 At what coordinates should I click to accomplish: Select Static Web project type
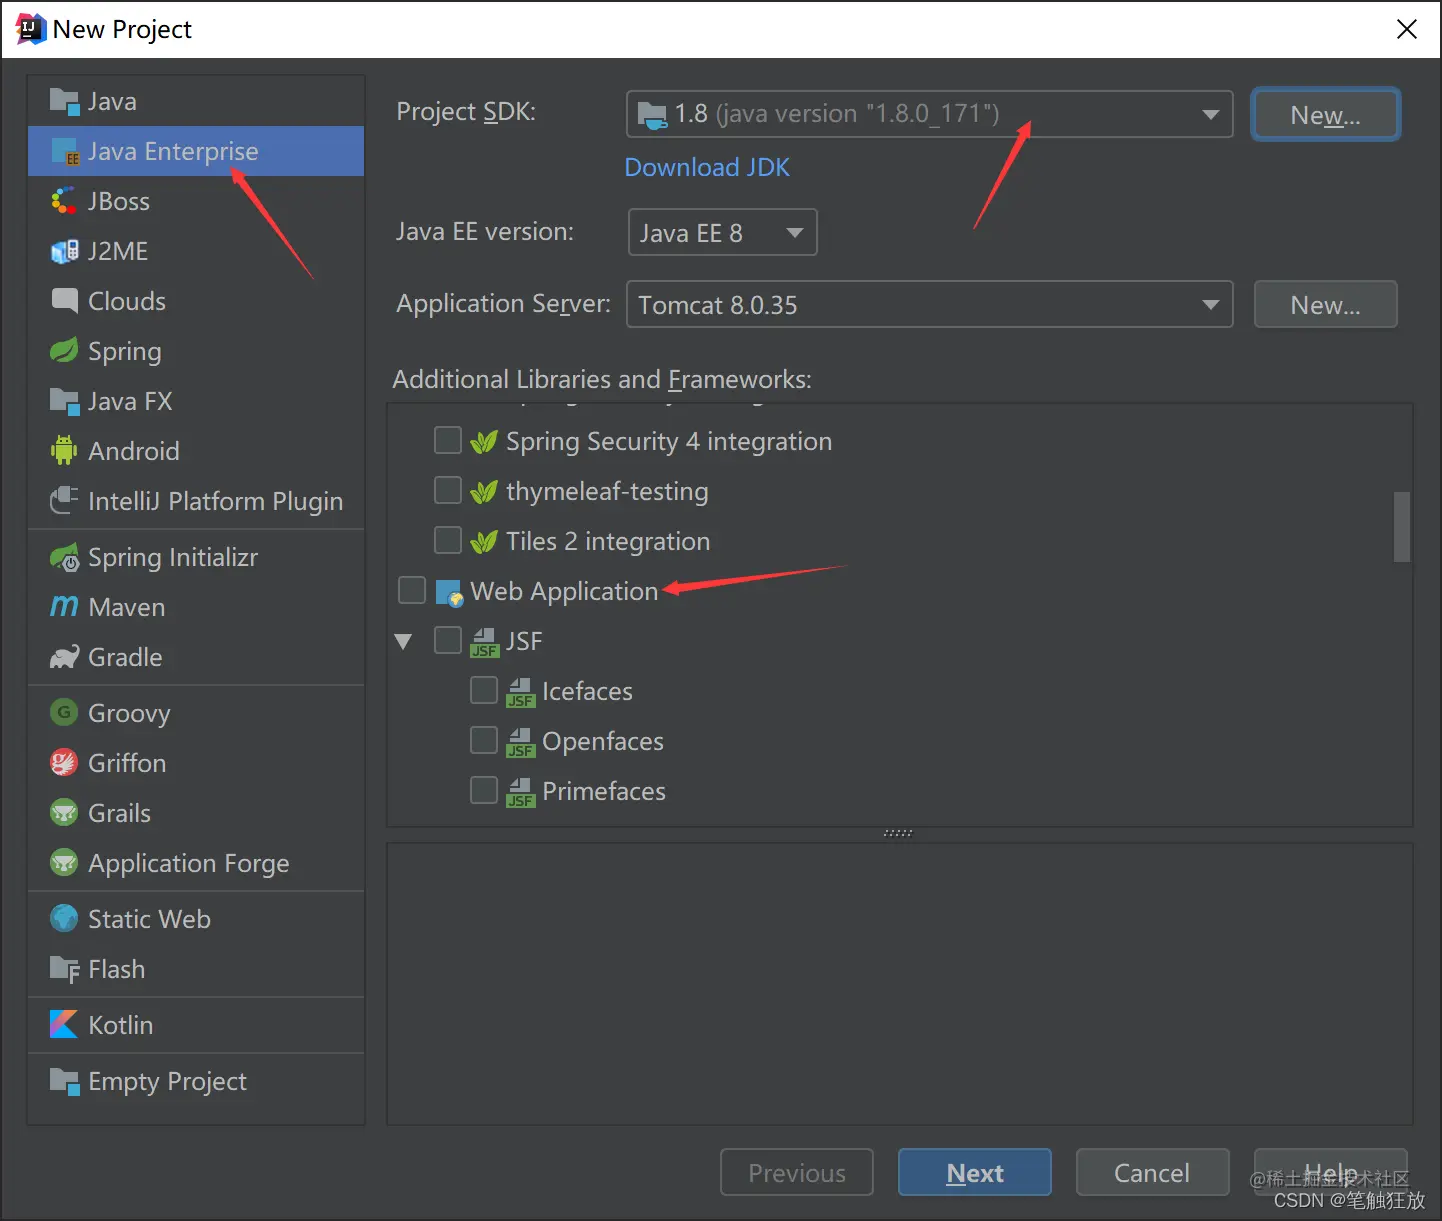coord(196,919)
